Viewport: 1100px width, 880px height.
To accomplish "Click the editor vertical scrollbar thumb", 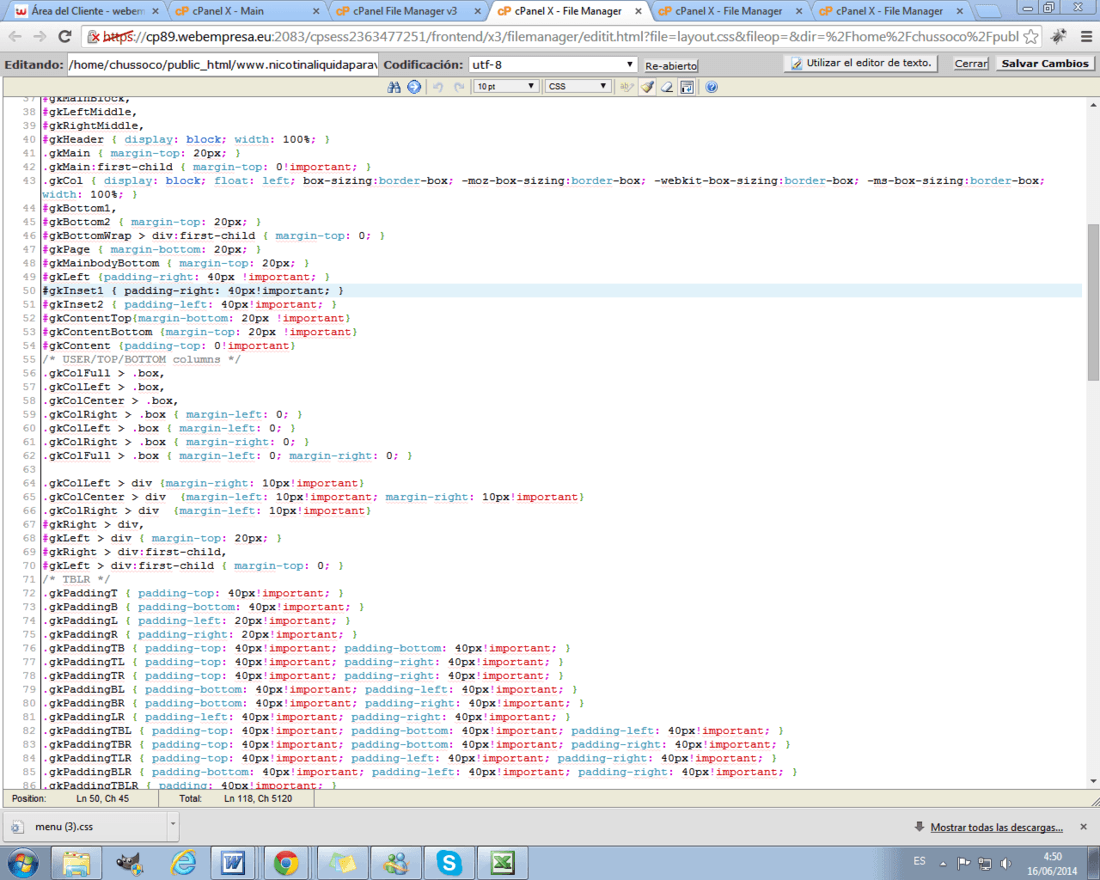I will [x=1093, y=302].
